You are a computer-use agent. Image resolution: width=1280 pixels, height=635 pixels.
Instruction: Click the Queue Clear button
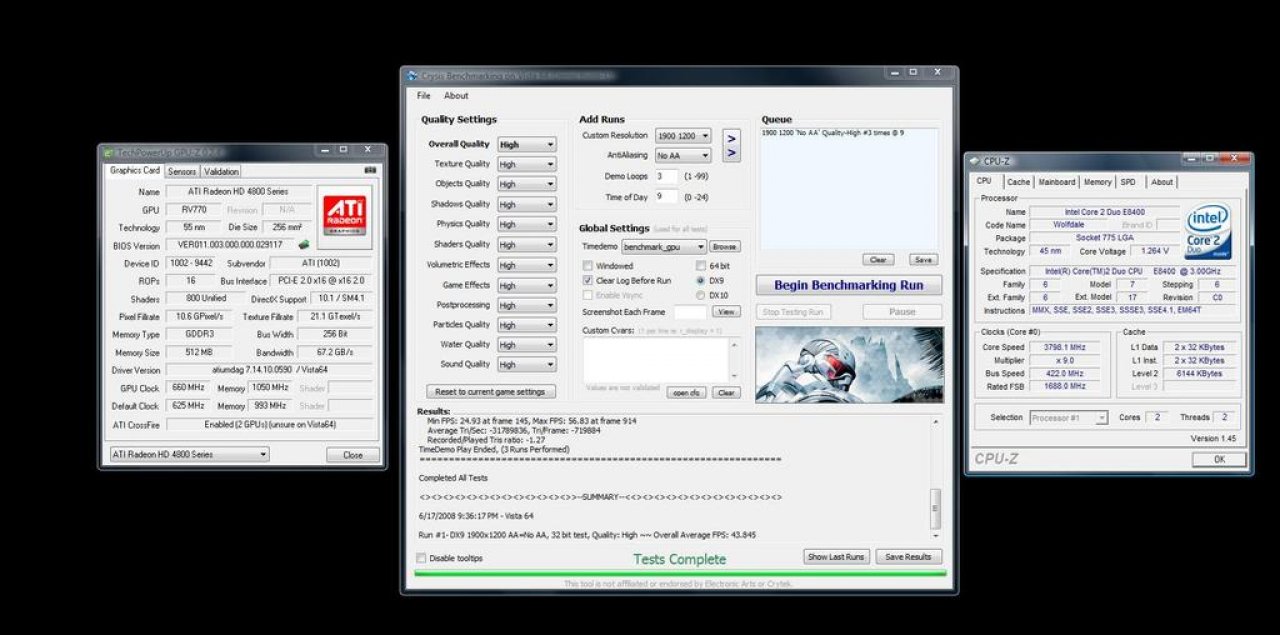(878, 260)
